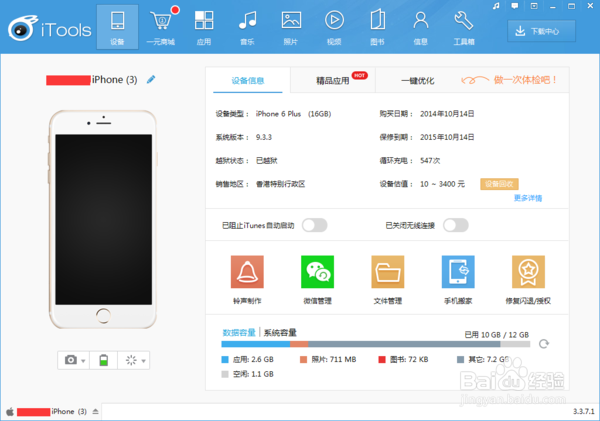The height and width of the screenshot is (421, 600).
Task: Click the feedback chat icon in title bar
Action: tap(515, 6)
